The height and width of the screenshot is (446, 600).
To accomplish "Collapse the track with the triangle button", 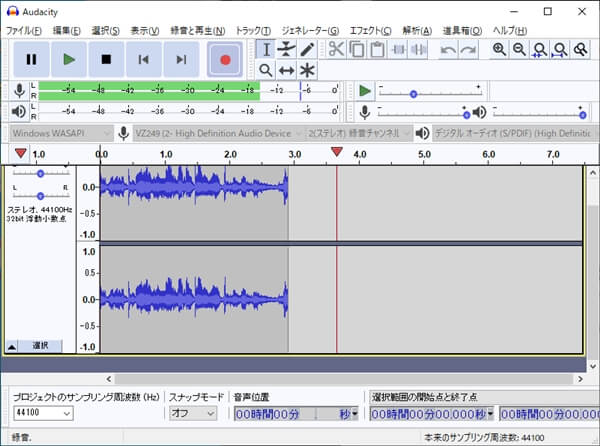I will 12,346.
